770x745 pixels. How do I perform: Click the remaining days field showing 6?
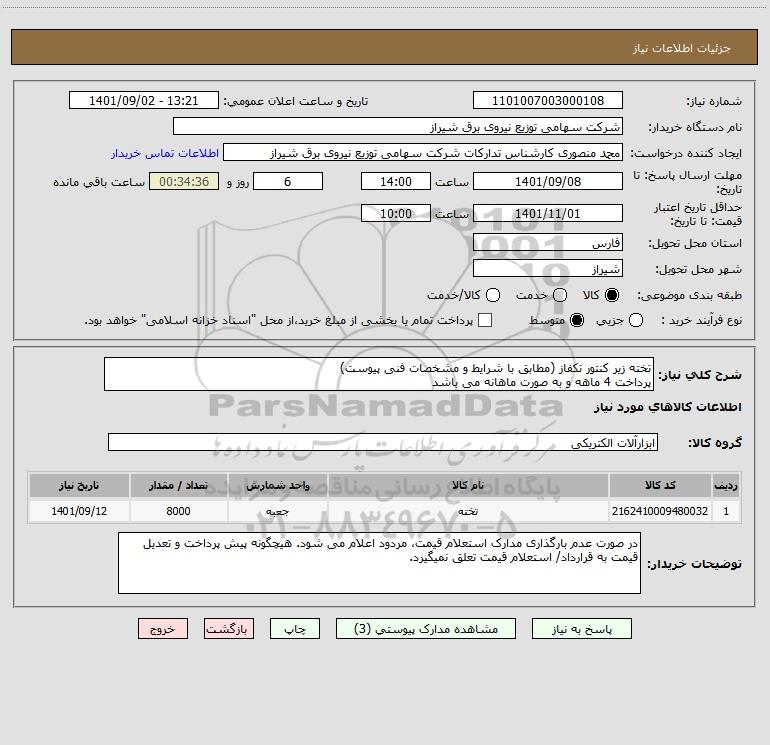click(x=288, y=181)
